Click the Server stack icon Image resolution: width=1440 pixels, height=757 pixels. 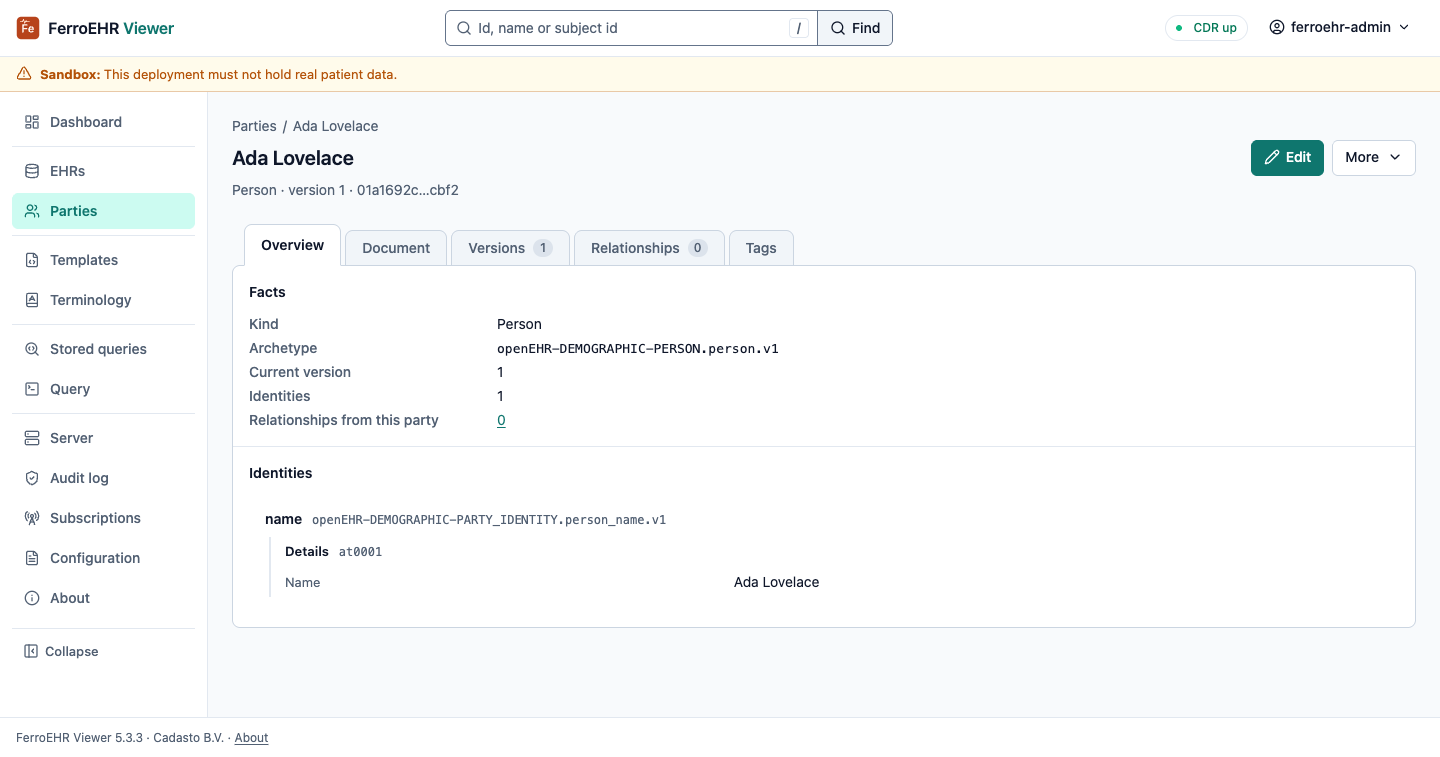click(32, 438)
